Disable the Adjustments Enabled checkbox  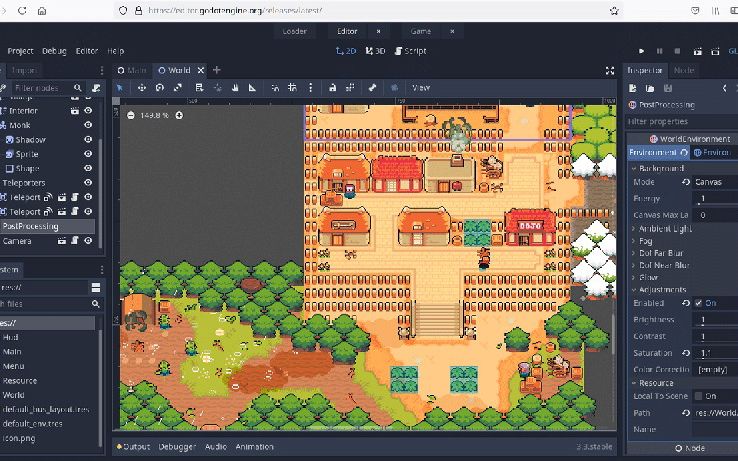pyautogui.click(x=698, y=303)
